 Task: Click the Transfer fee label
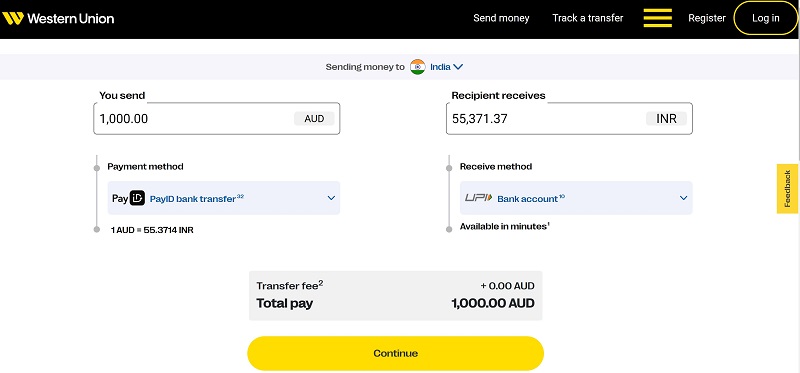pos(289,285)
